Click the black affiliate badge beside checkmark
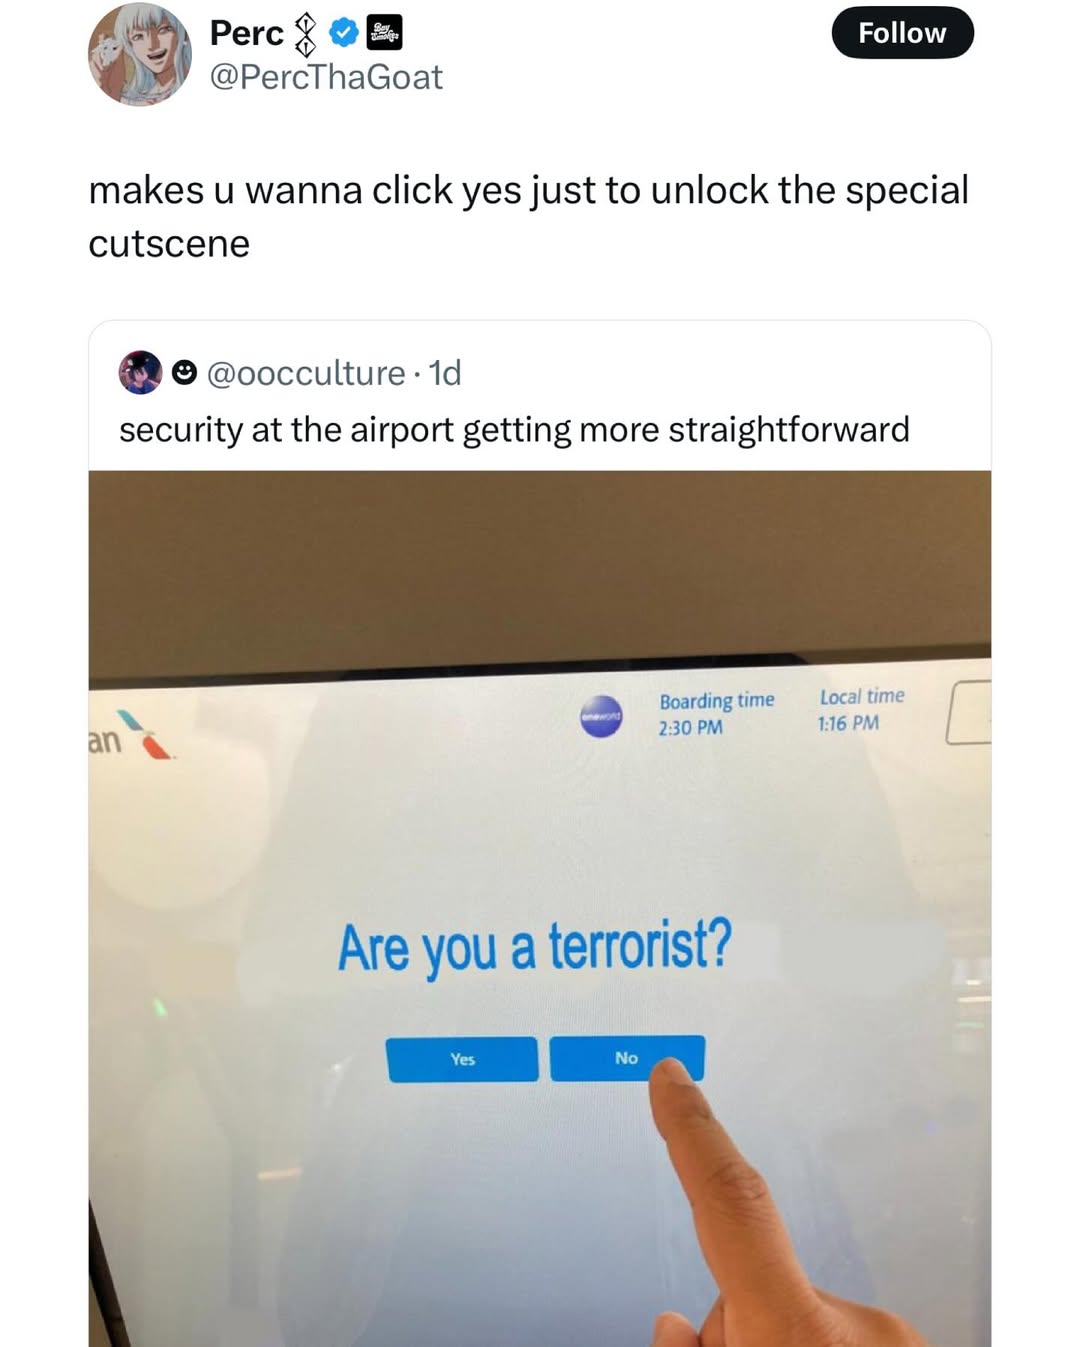This screenshot has width=1080, height=1347. point(385,33)
